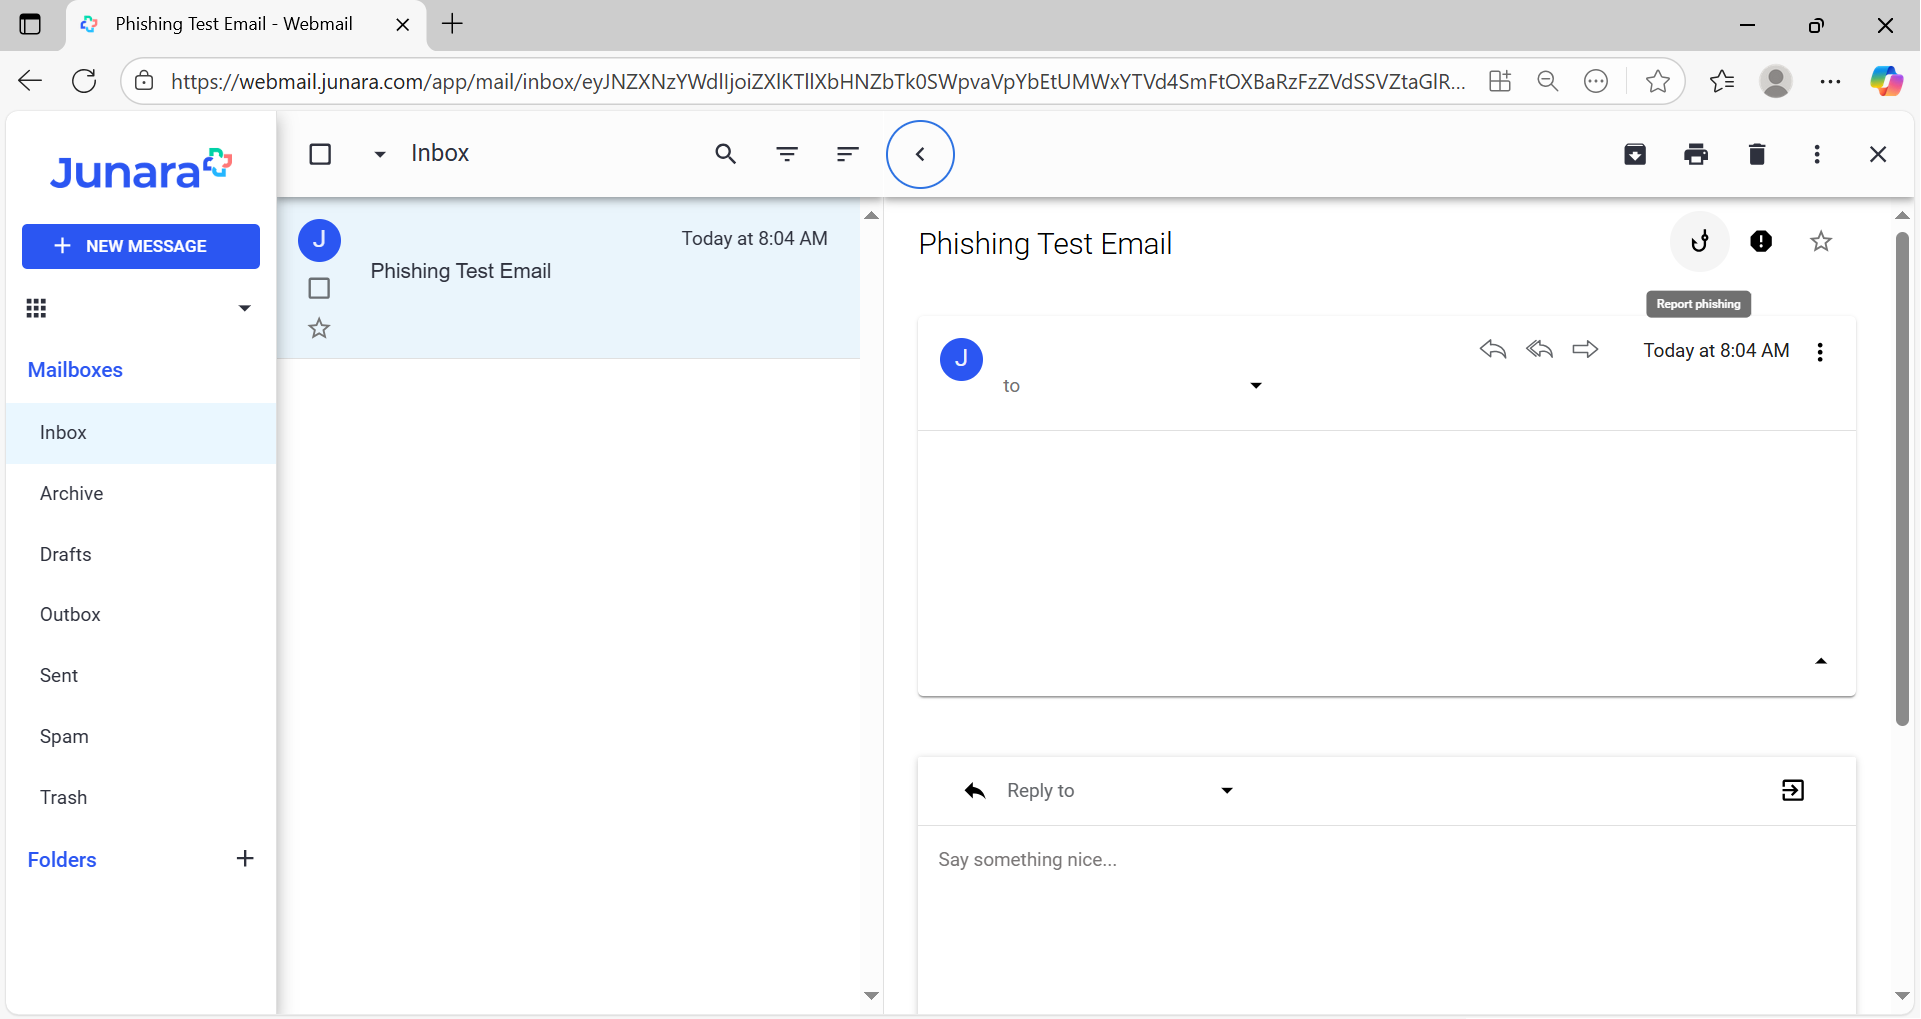Delete the open email with trash icon
This screenshot has width=1921, height=1019.
1757,154
